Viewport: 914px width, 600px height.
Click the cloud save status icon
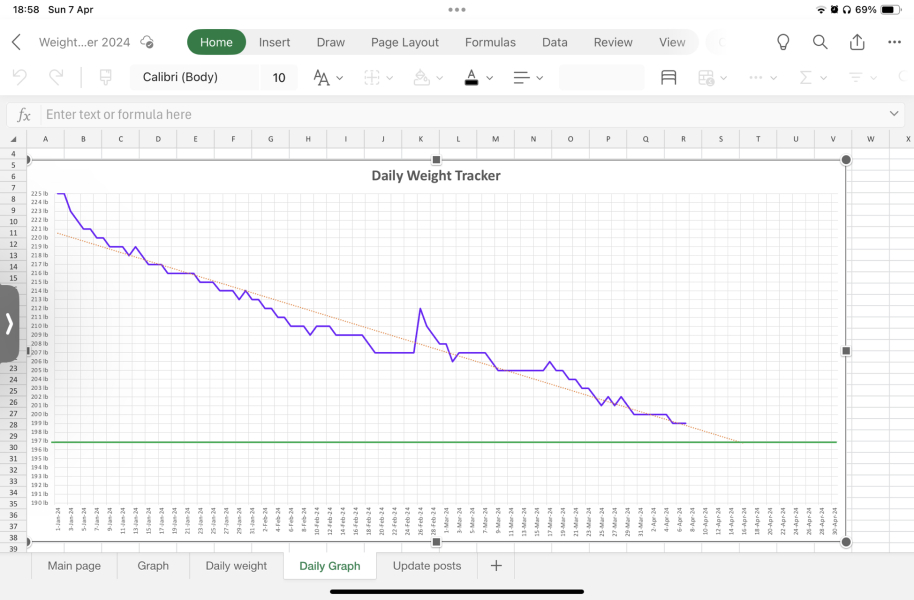[x=147, y=42]
